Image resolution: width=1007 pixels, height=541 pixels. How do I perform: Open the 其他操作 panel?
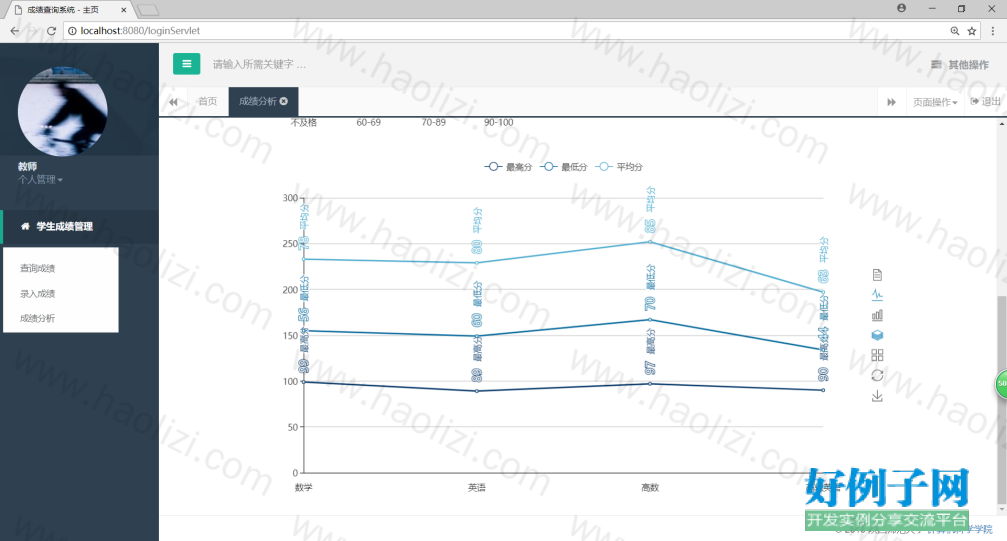point(960,65)
